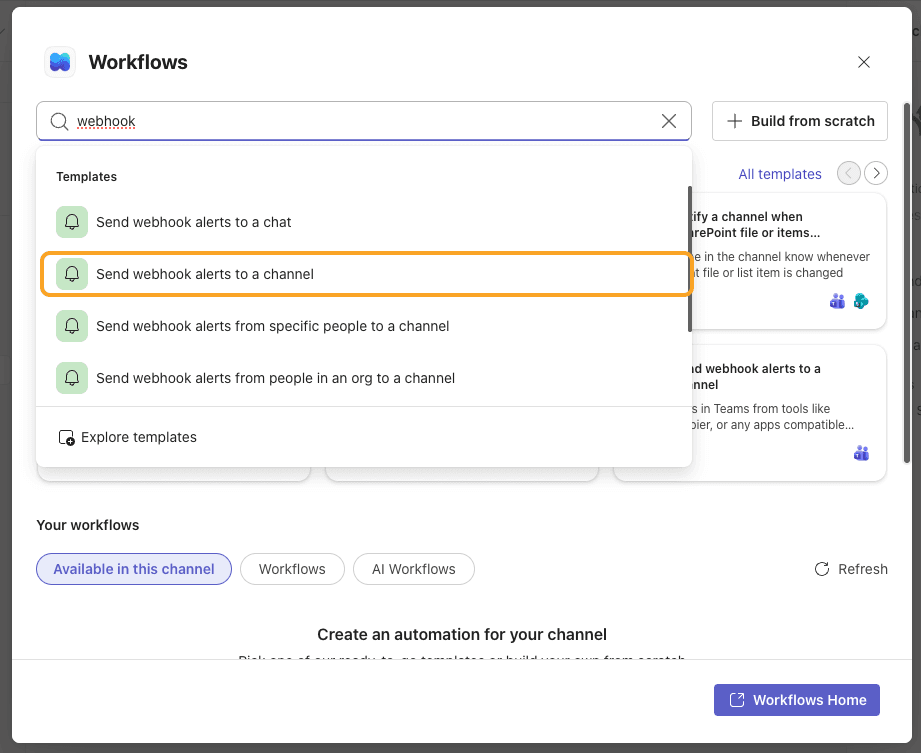Select webhook alerts from people in org

[364, 378]
